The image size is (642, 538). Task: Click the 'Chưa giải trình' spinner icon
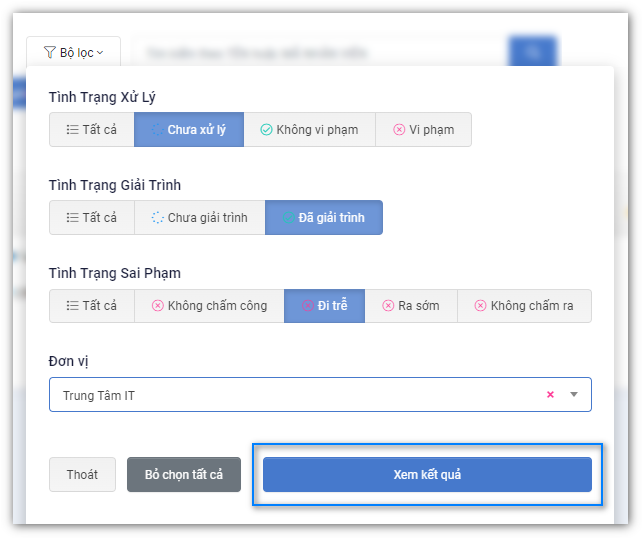click(157, 218)
